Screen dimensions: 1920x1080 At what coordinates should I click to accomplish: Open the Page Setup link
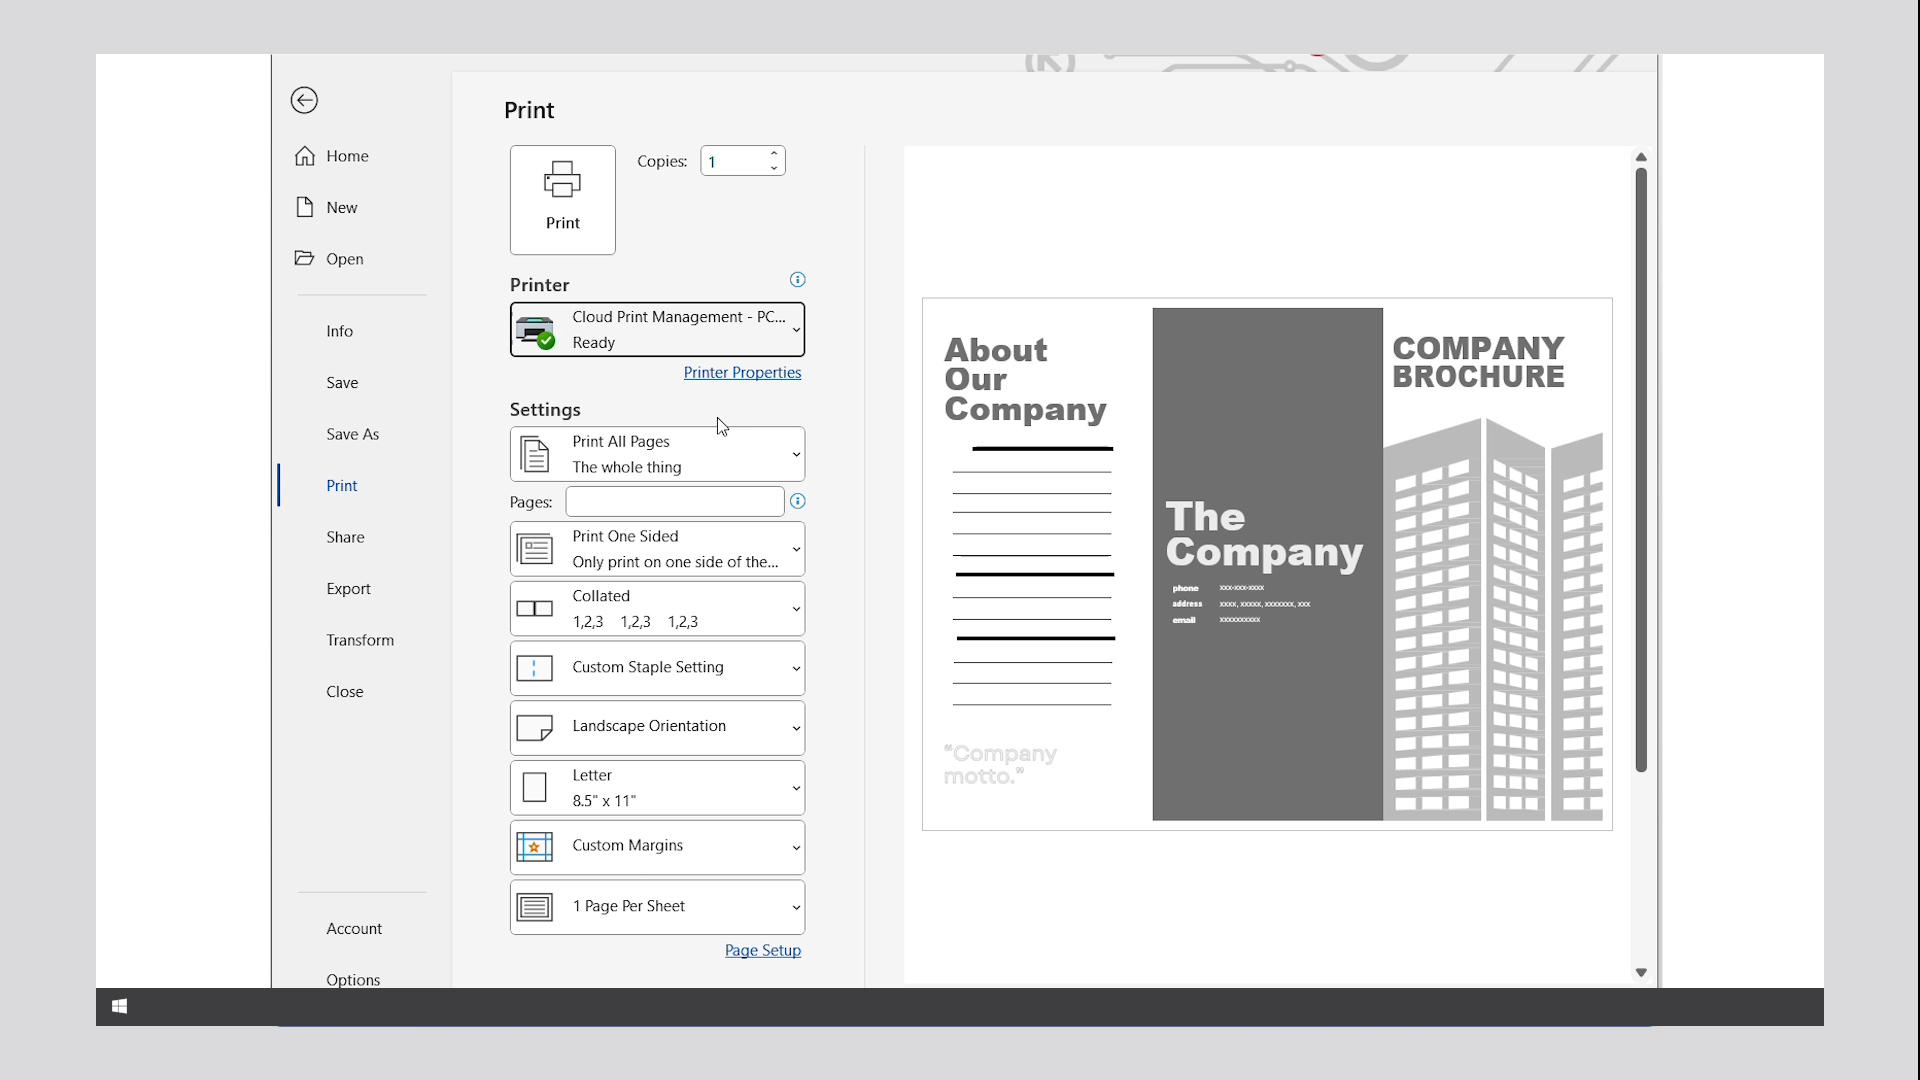[x=762, y=950]
